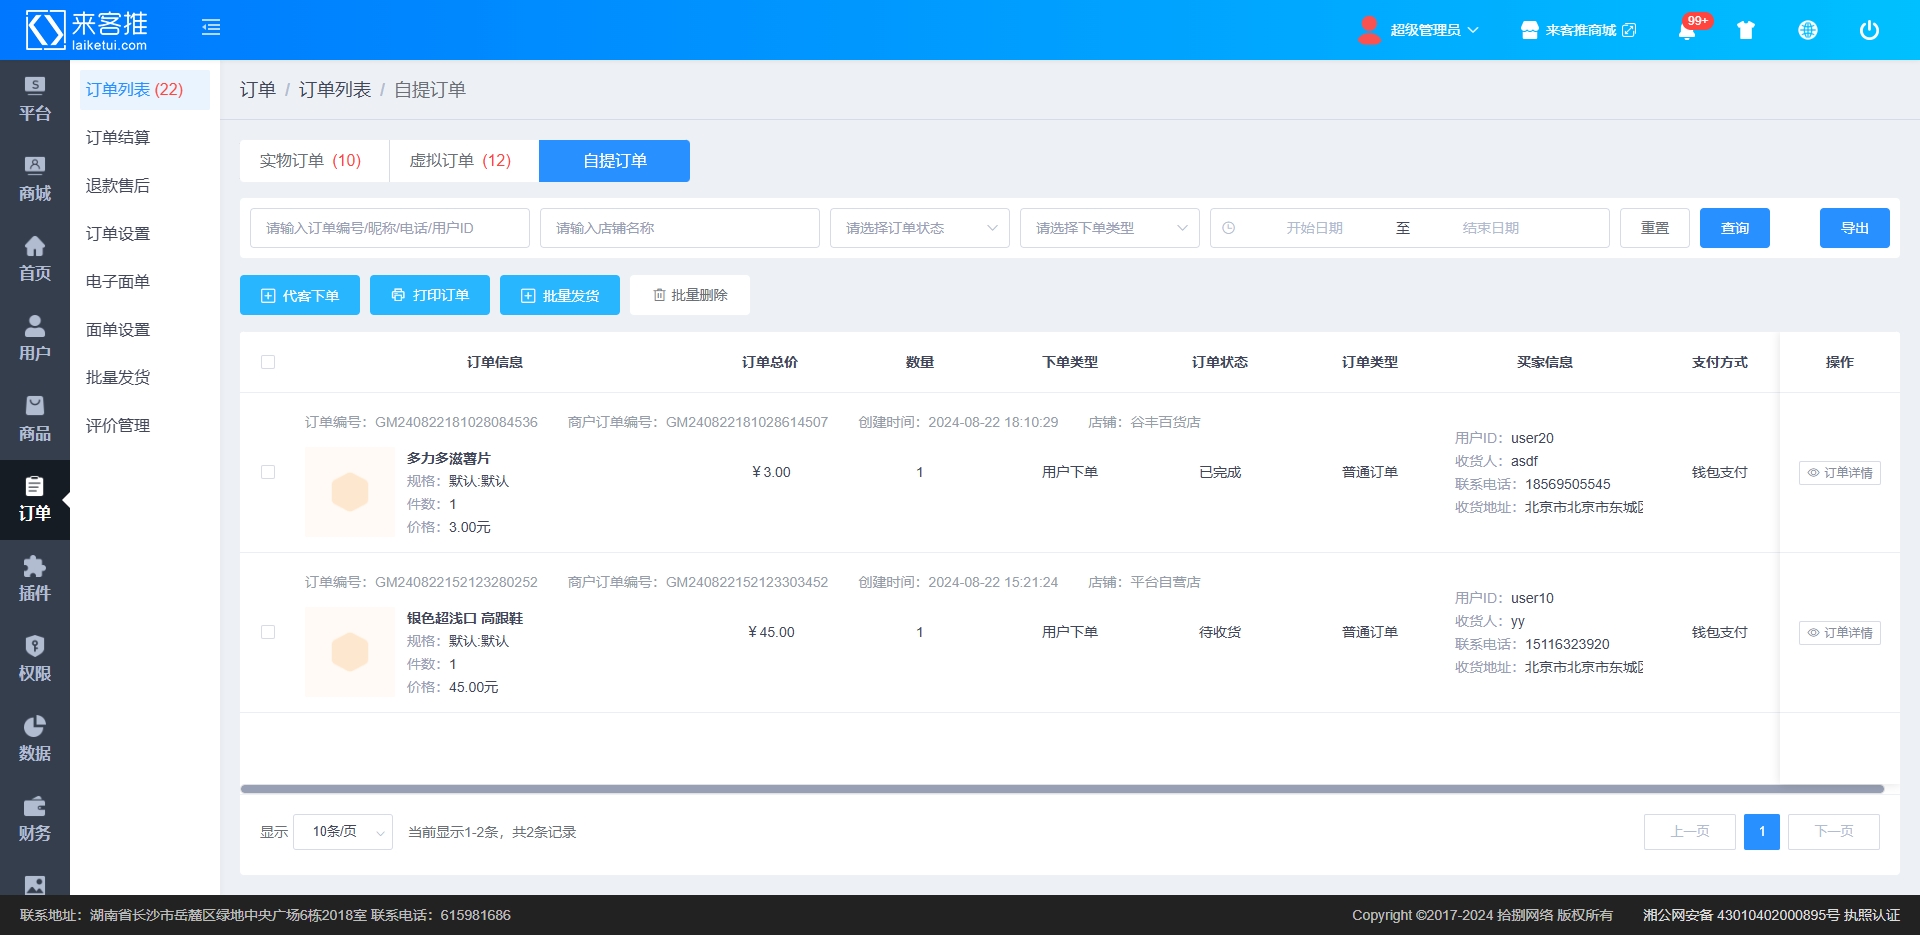Click the 查询 search button
This screenshot has width=1920, height=935.
click(1734, 228)
